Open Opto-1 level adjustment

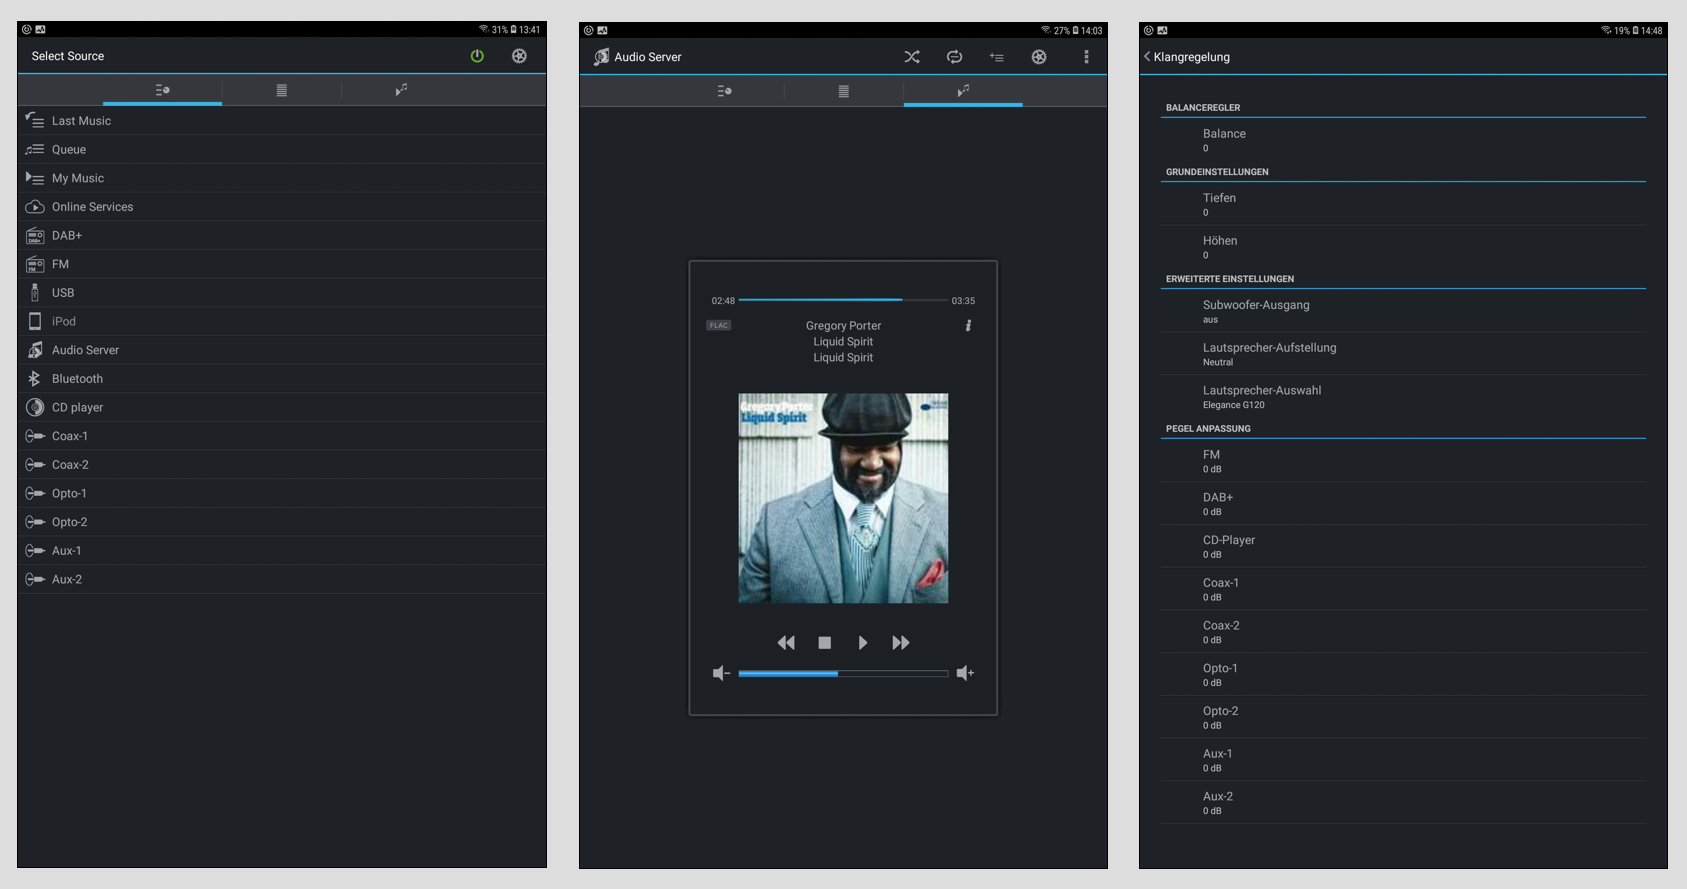coord(1403,675)
